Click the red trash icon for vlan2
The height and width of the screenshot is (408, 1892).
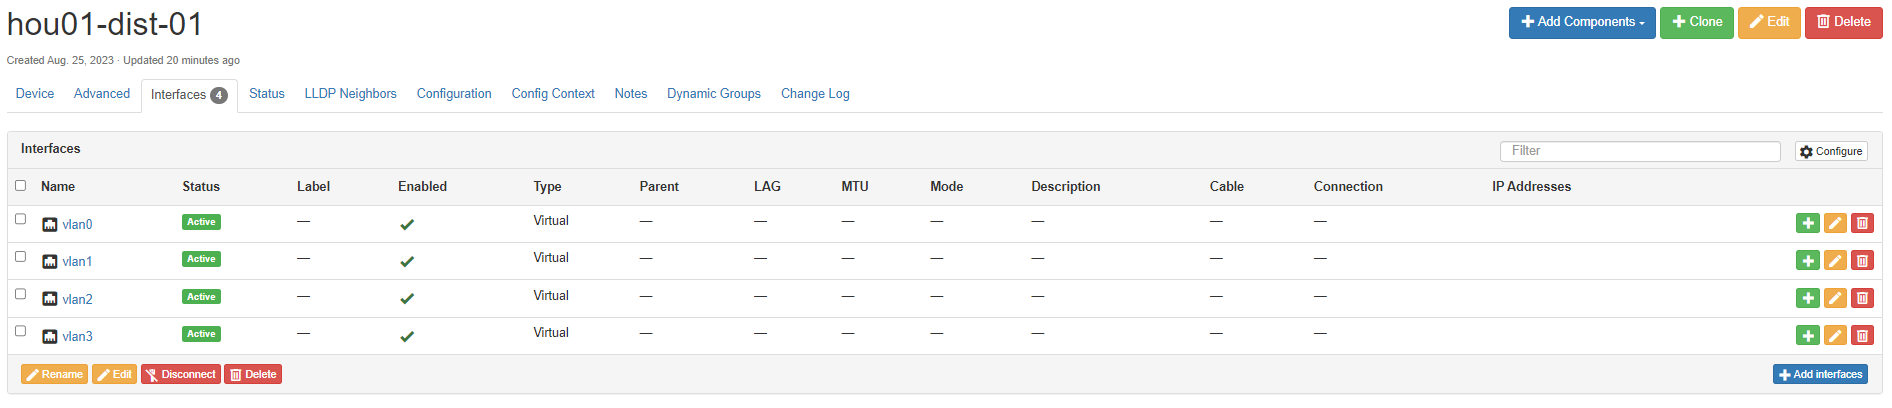tap(1862, 298)
